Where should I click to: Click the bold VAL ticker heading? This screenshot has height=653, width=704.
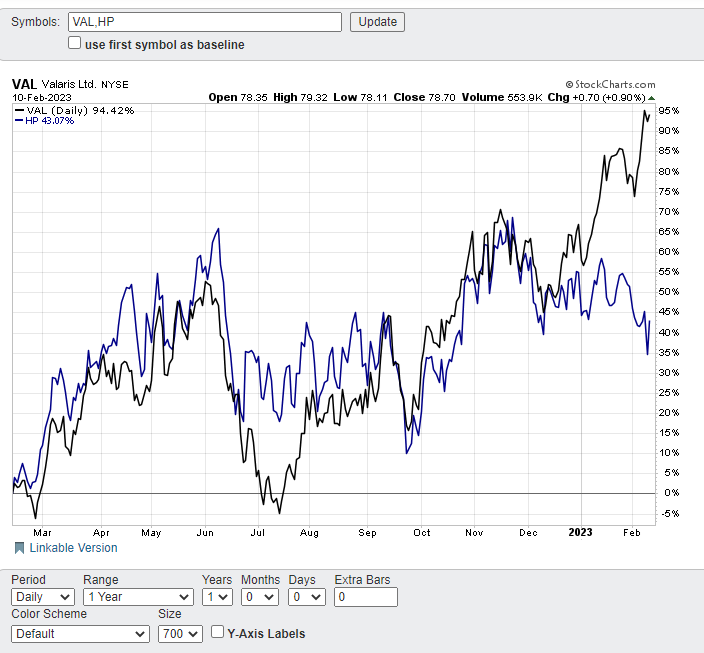pos(24,84)
